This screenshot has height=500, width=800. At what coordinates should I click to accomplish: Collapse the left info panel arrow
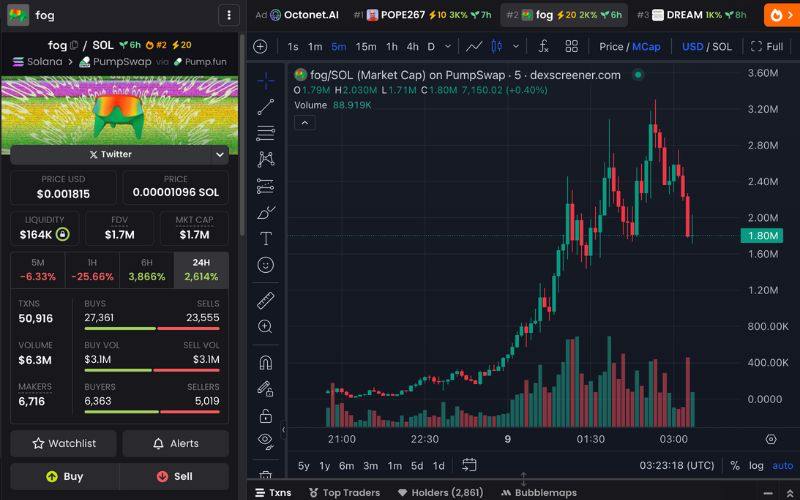click(284, 430)
